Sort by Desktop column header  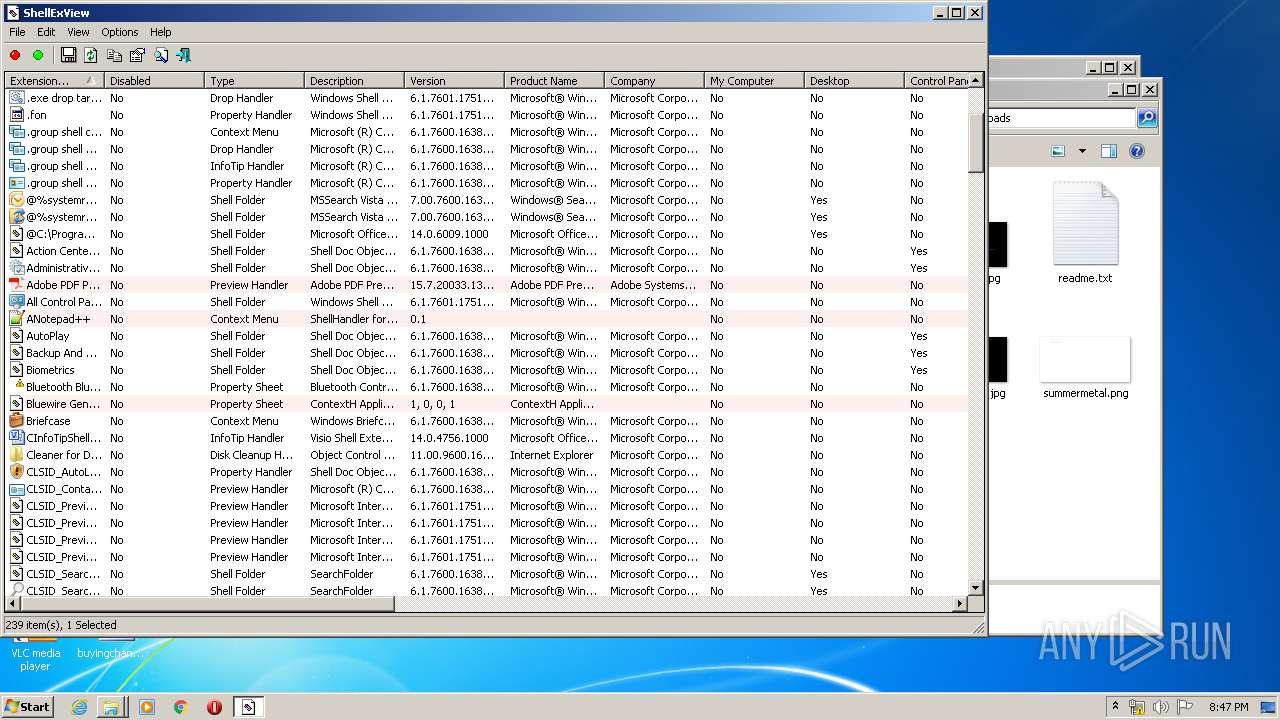click(x=854, y=81)
